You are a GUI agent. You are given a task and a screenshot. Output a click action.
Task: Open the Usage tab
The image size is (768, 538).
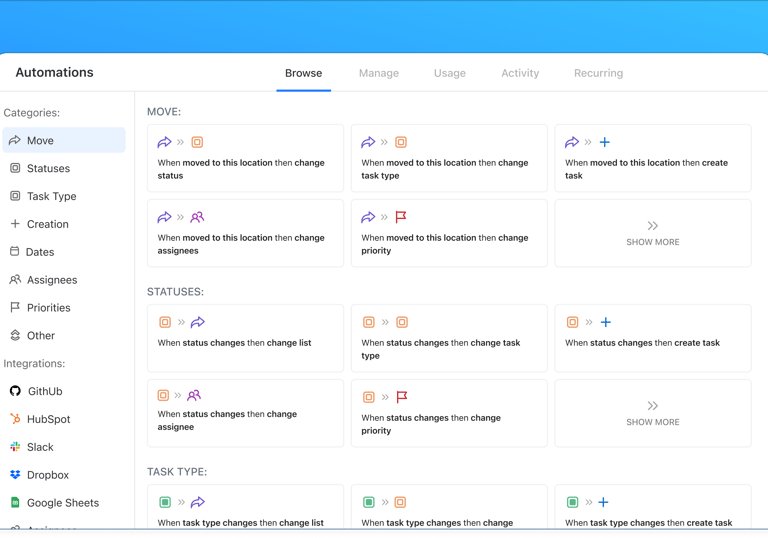pyautogui.click(x=450, y=73)
